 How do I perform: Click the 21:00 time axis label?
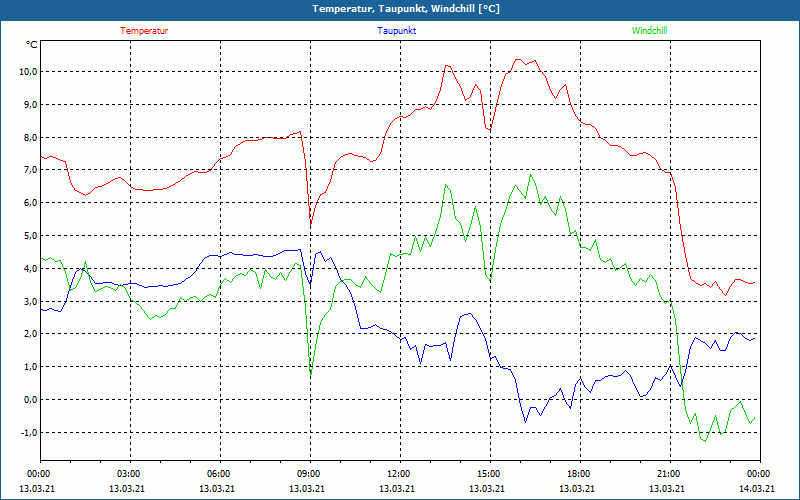(x=668, y=474)
